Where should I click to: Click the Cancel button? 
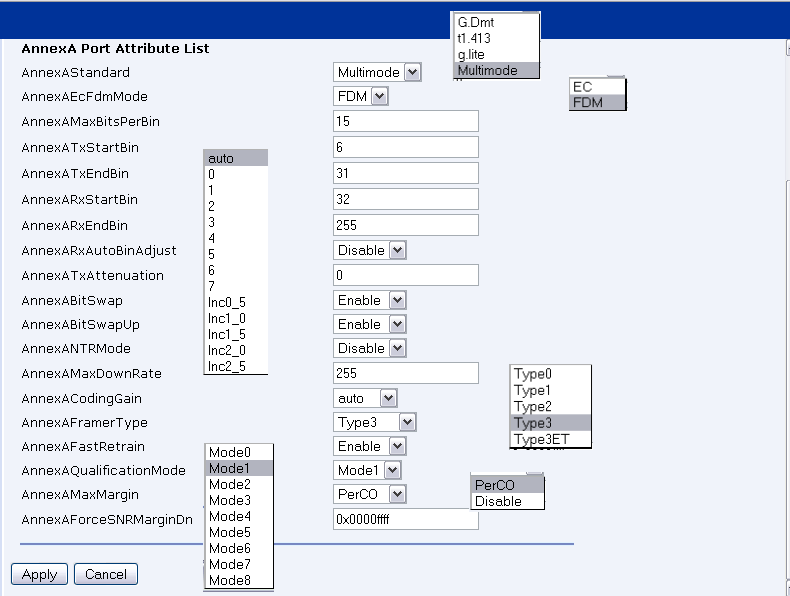(106, 574)
